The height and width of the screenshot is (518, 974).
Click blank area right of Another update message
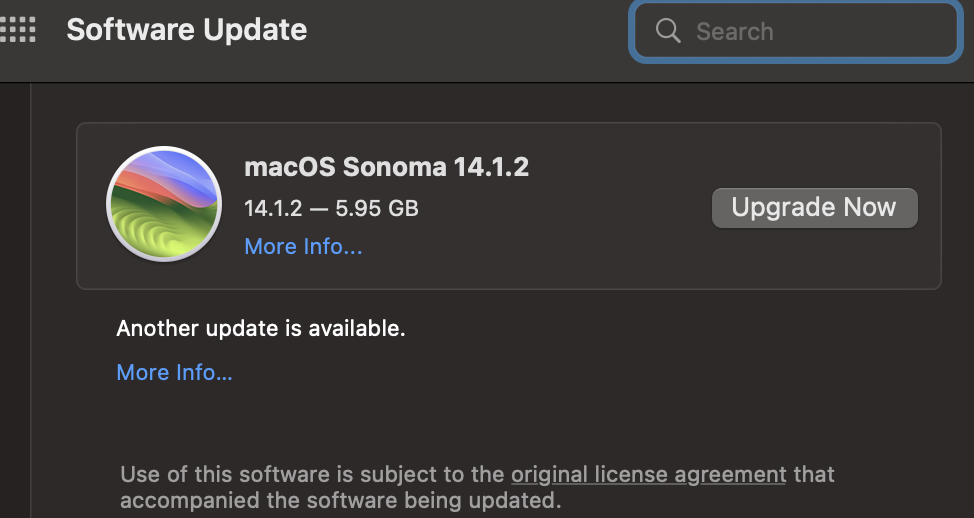650,328
